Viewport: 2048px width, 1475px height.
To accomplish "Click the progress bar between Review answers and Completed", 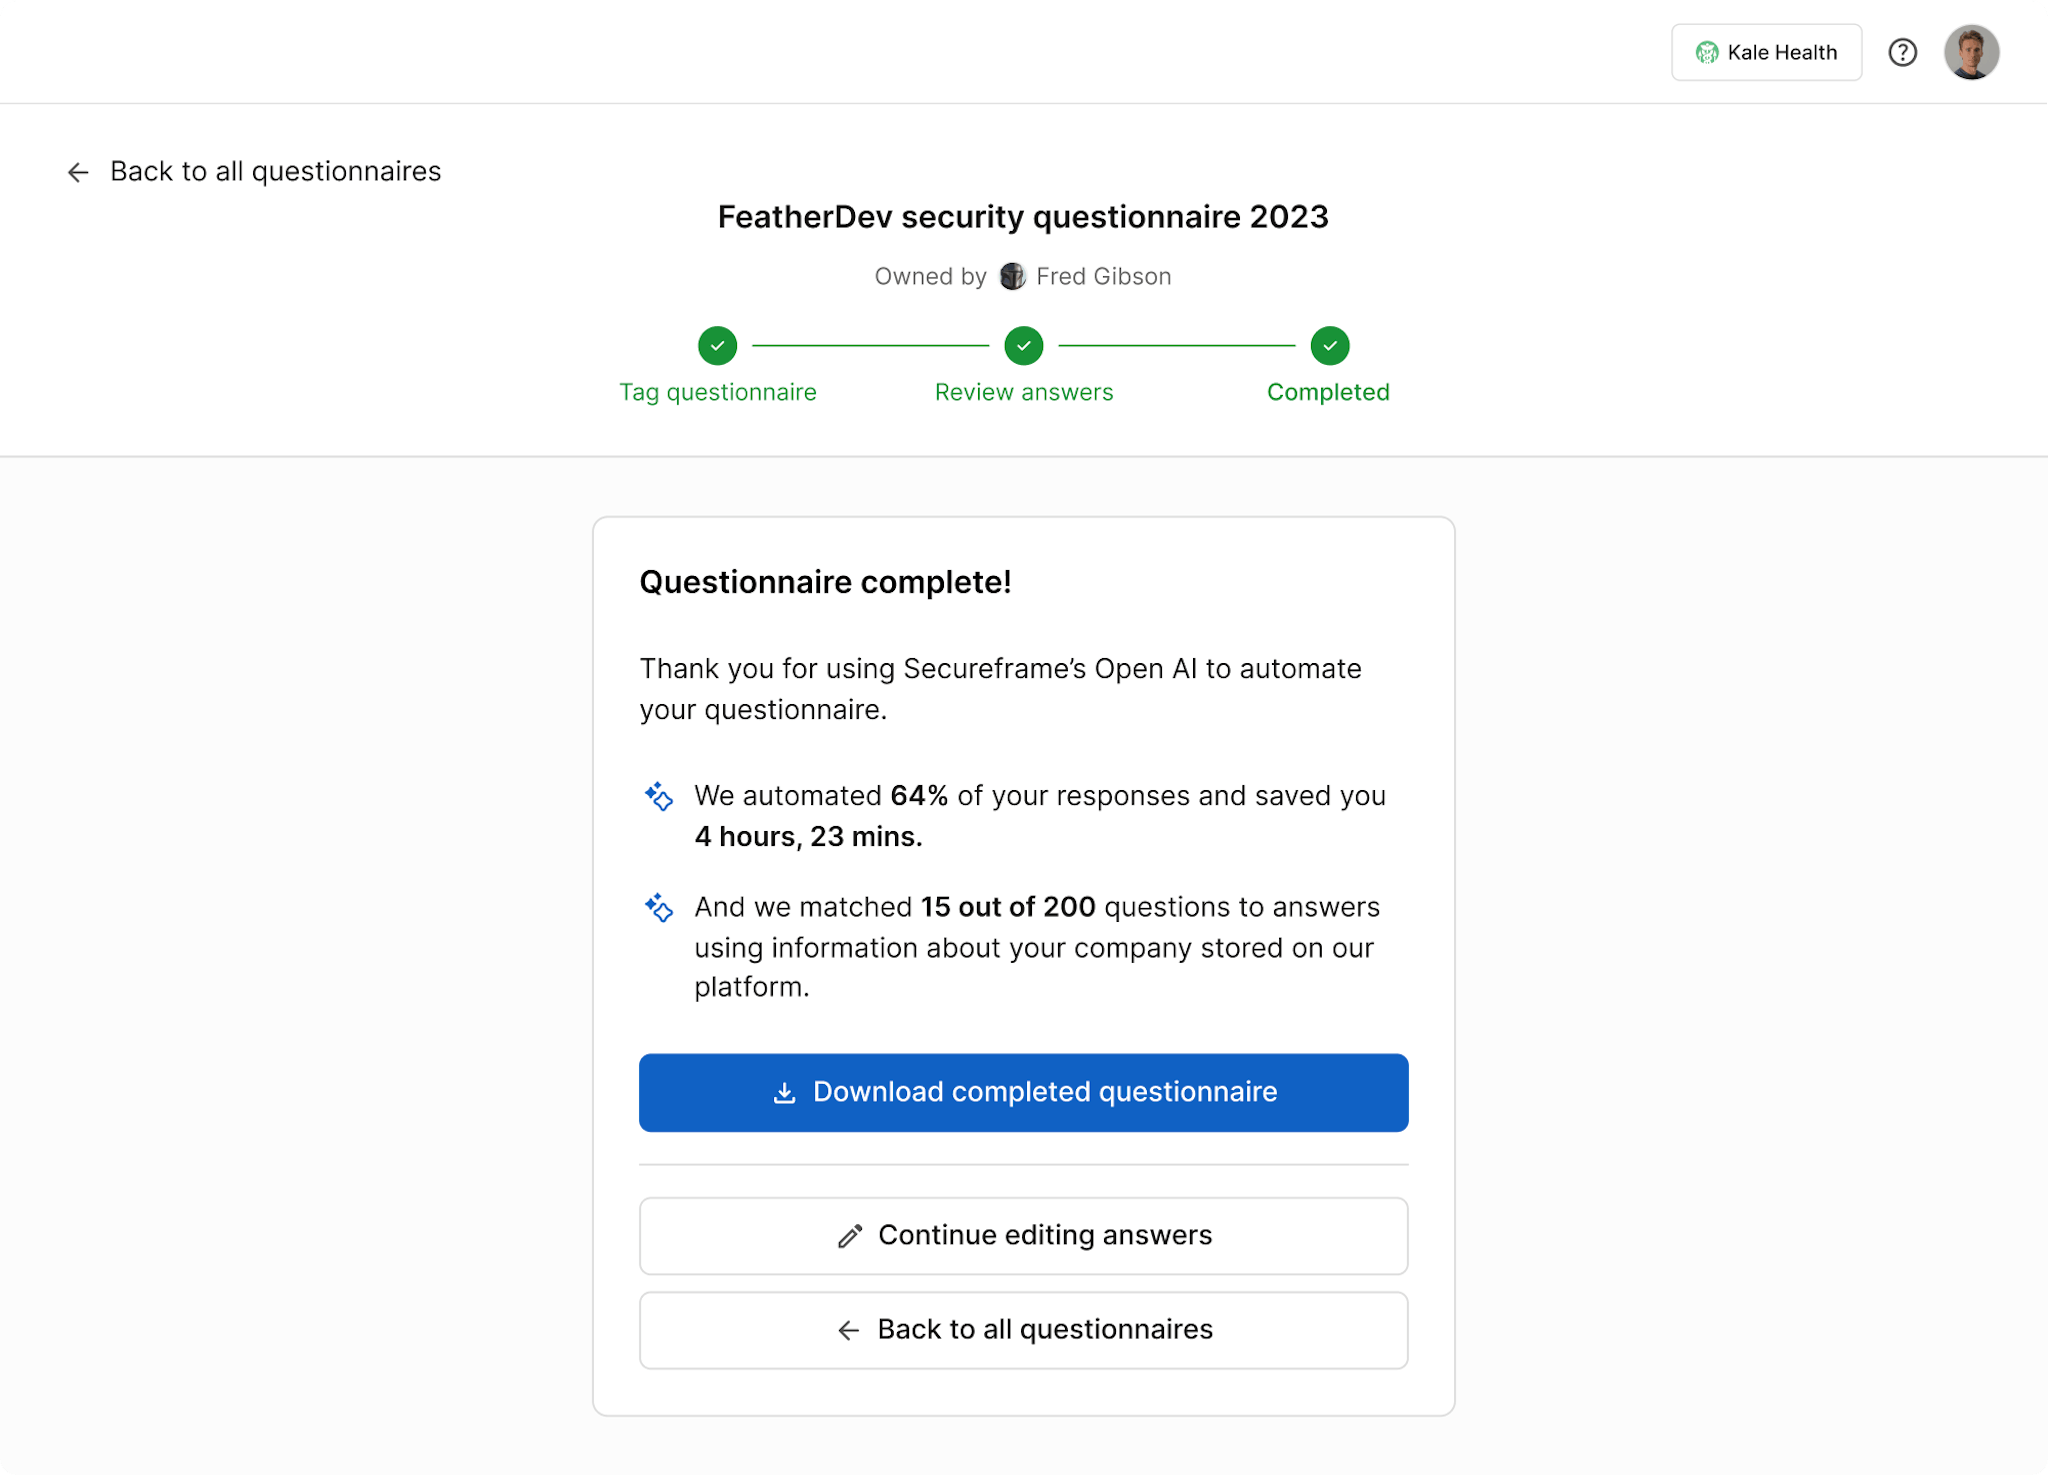I will 1176,345.
